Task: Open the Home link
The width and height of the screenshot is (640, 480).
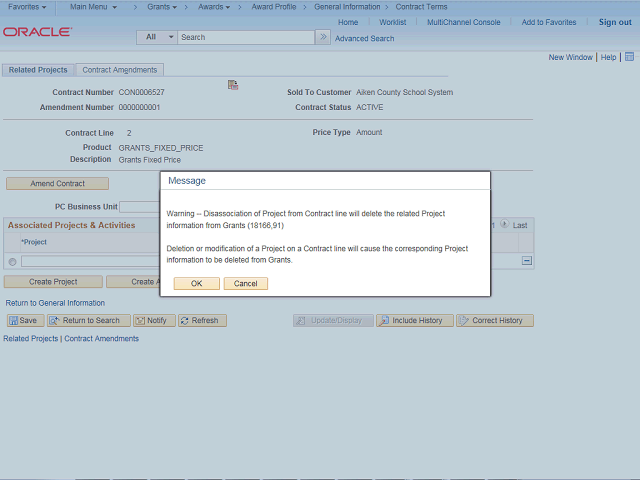Action: pyautogui.click(x=348, y=22)
